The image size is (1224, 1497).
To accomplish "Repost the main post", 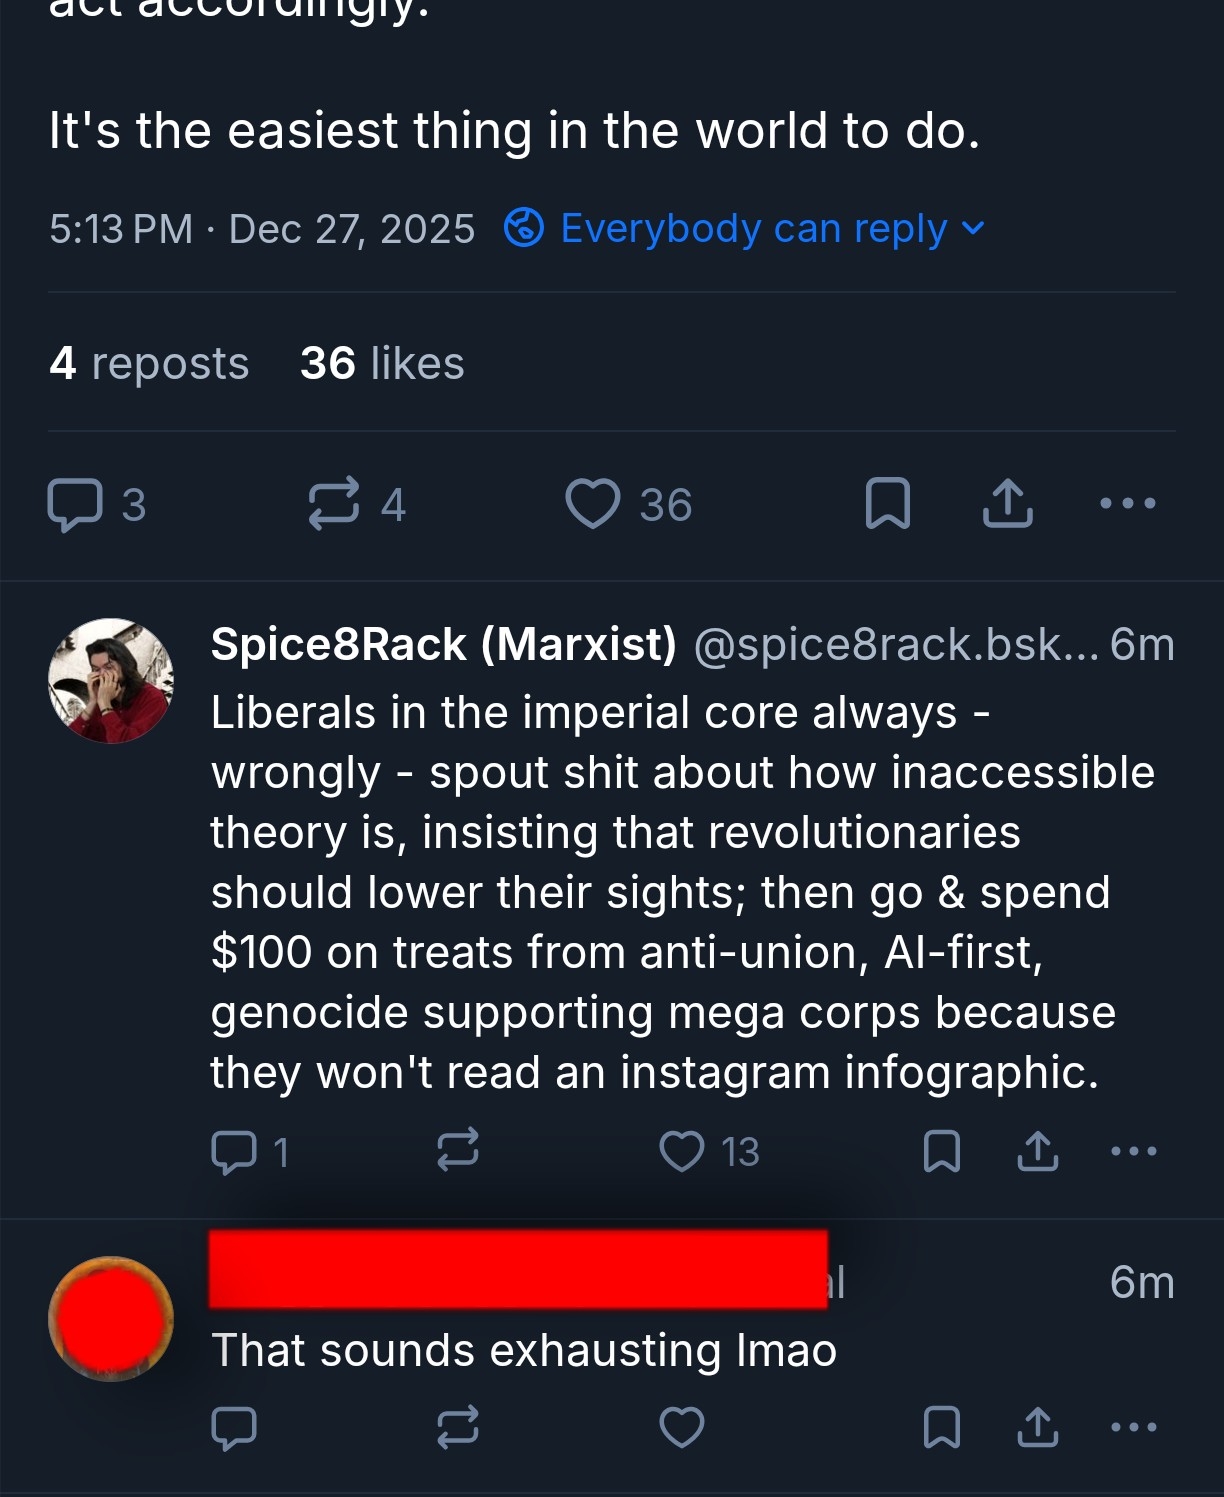I will (334, 503).
